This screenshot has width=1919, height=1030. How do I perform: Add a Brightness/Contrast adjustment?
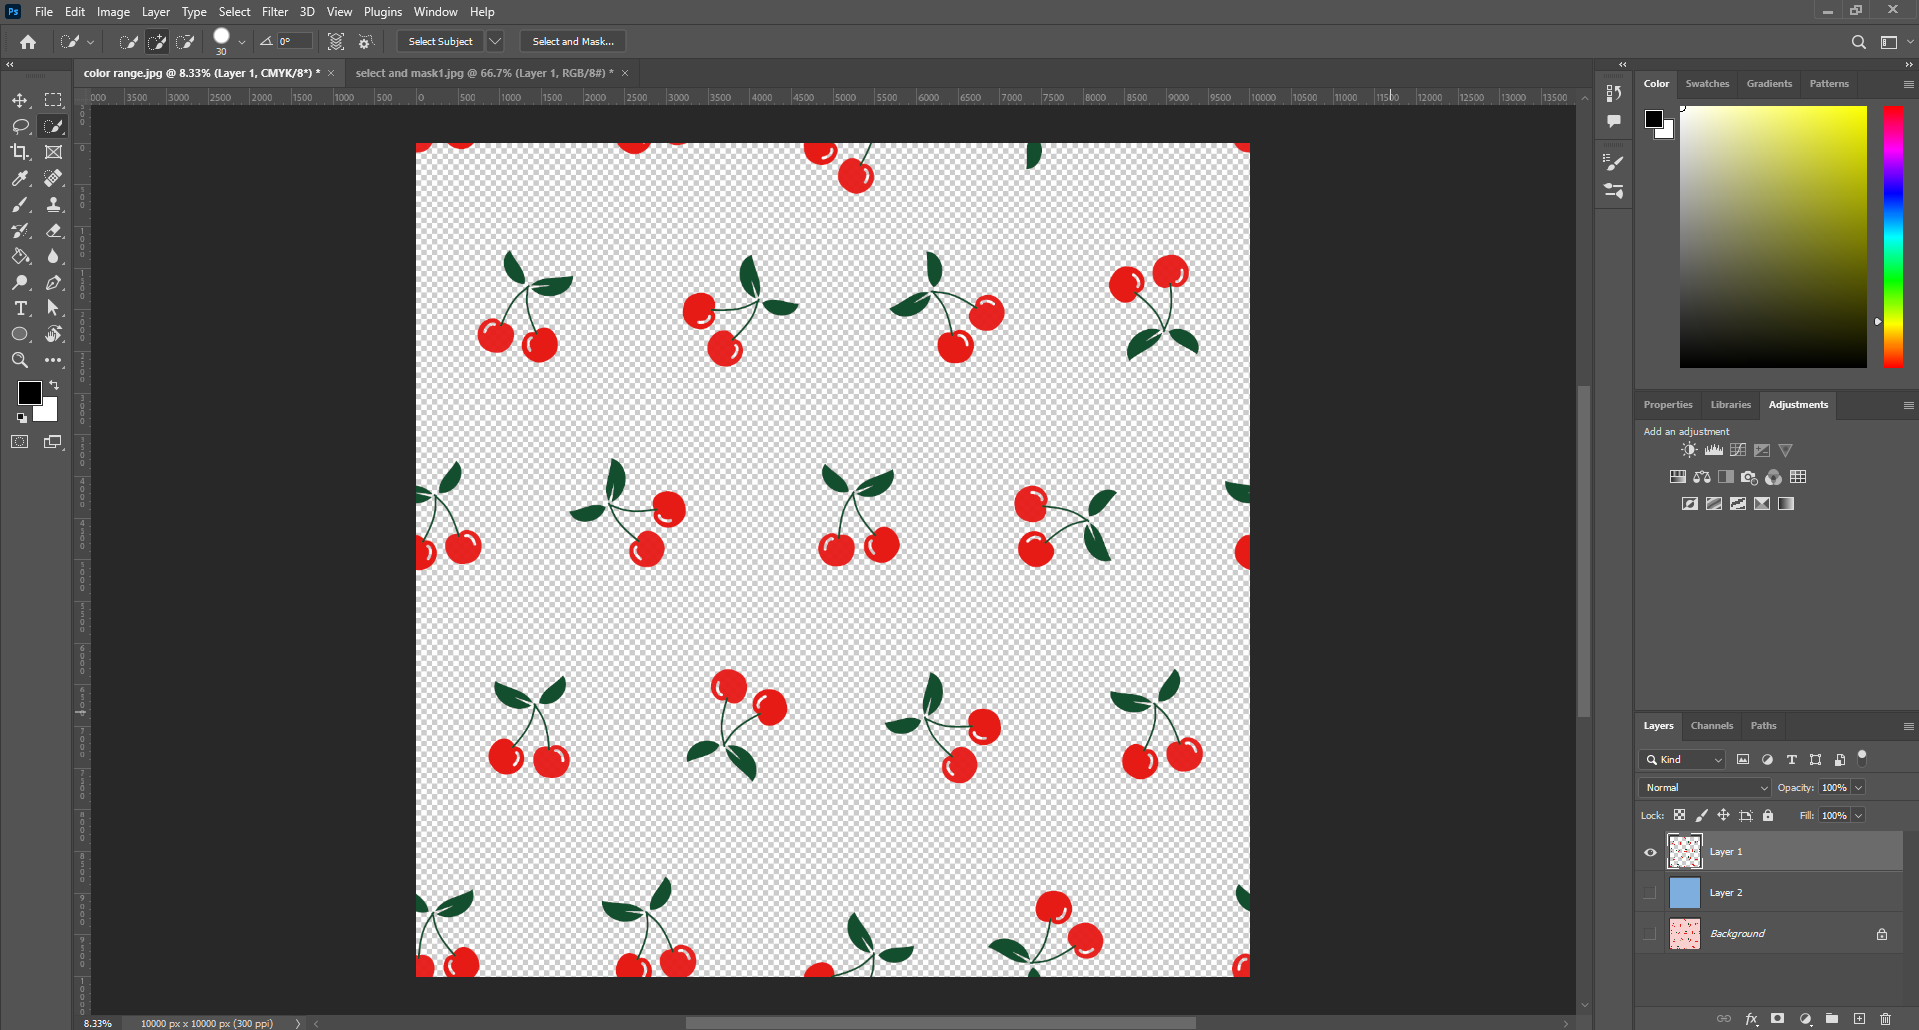tap(1689, 450)
